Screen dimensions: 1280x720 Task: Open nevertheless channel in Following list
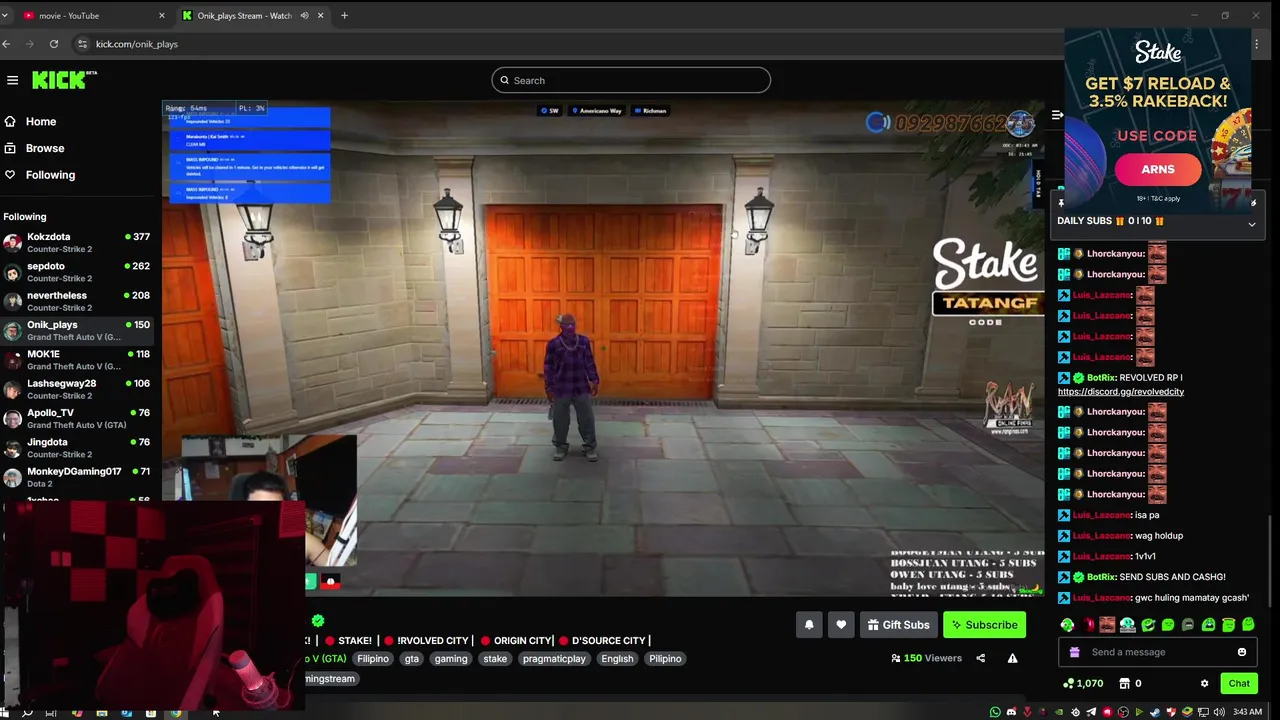pos(77,301)
